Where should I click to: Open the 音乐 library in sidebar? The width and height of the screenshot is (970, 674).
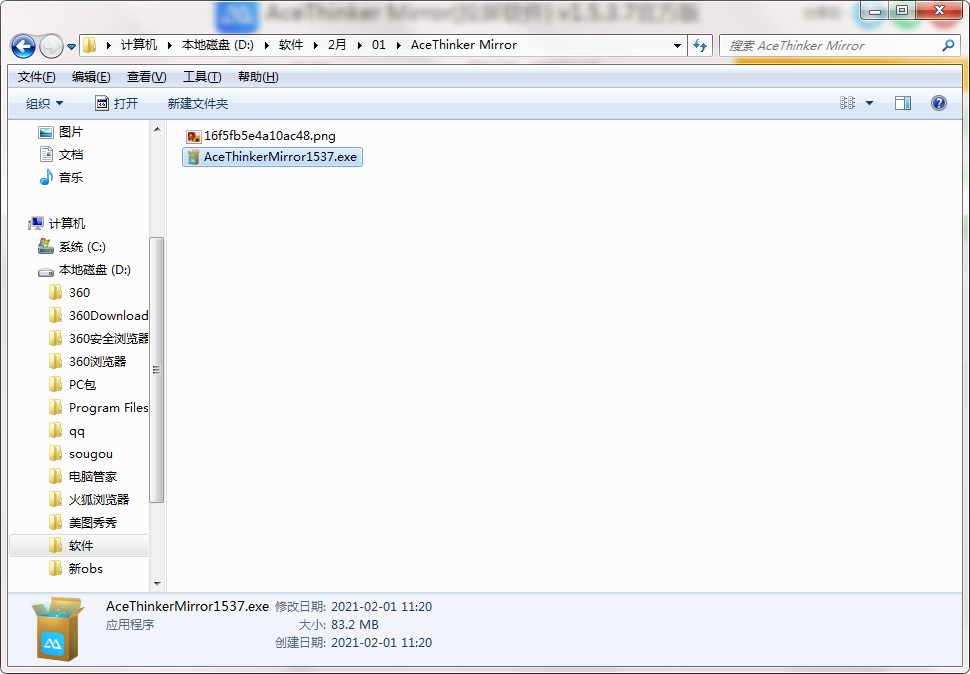click(x=70, y=177)
